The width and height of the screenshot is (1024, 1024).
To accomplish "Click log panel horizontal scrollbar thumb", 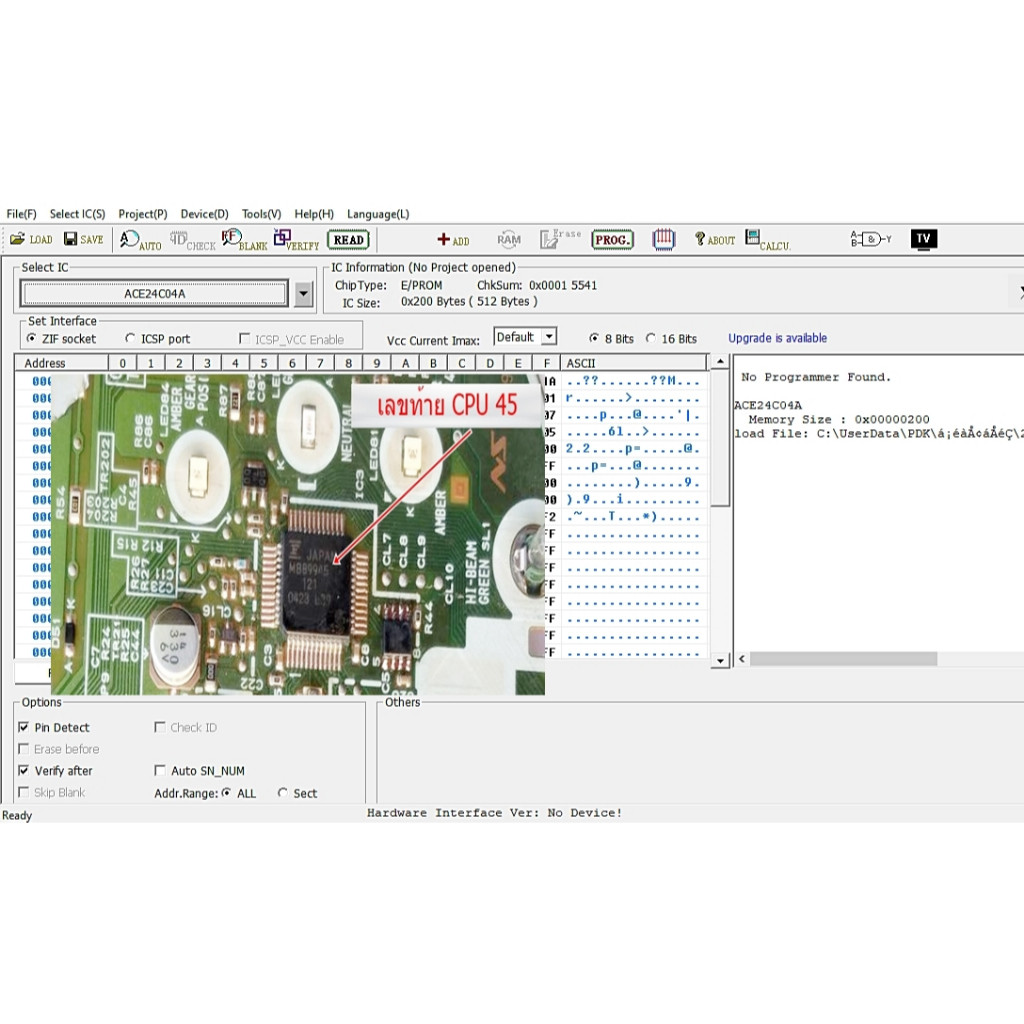I will pyautogui.click(x=843, y=659).
